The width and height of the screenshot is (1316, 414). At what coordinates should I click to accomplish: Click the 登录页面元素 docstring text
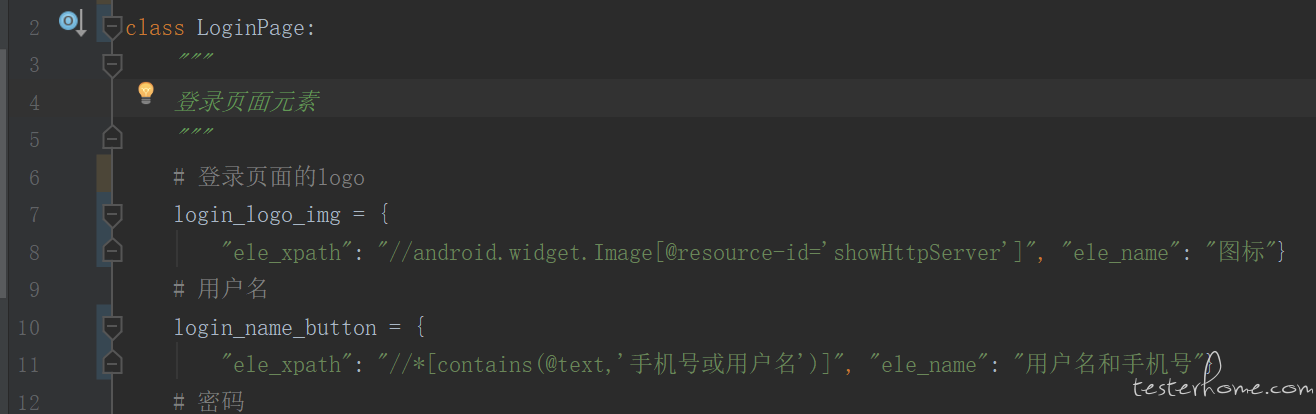pos(246,102)
